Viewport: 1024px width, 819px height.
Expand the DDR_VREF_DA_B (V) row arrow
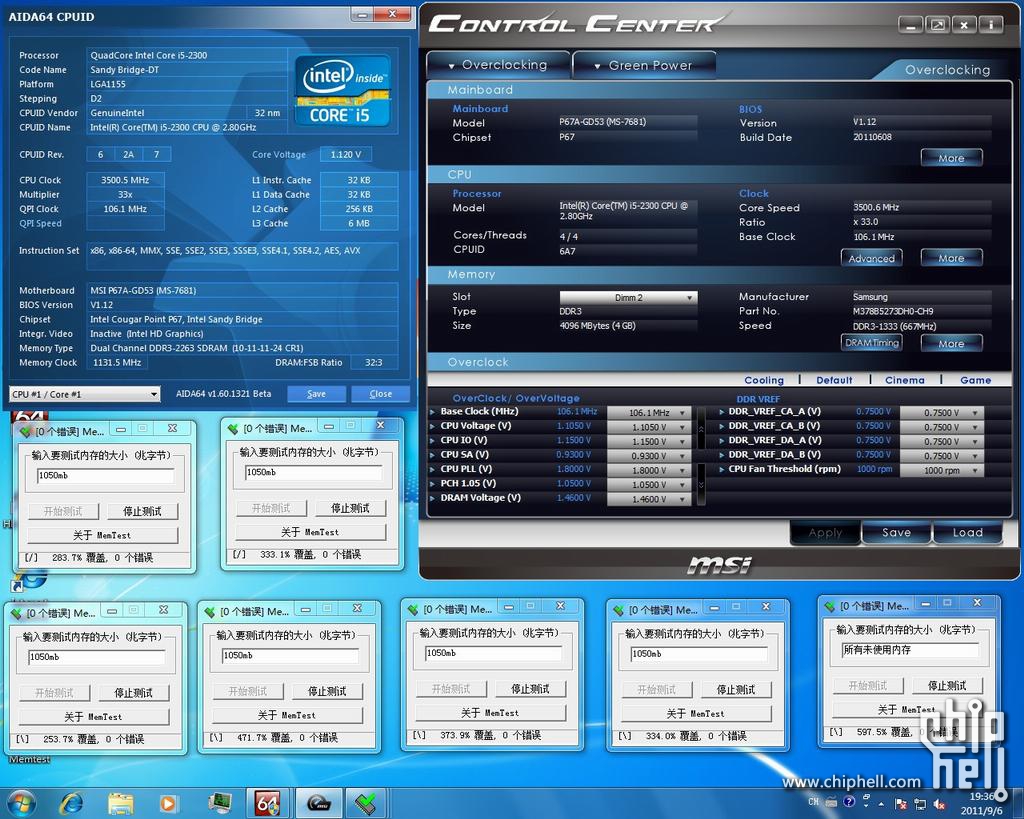722,455
